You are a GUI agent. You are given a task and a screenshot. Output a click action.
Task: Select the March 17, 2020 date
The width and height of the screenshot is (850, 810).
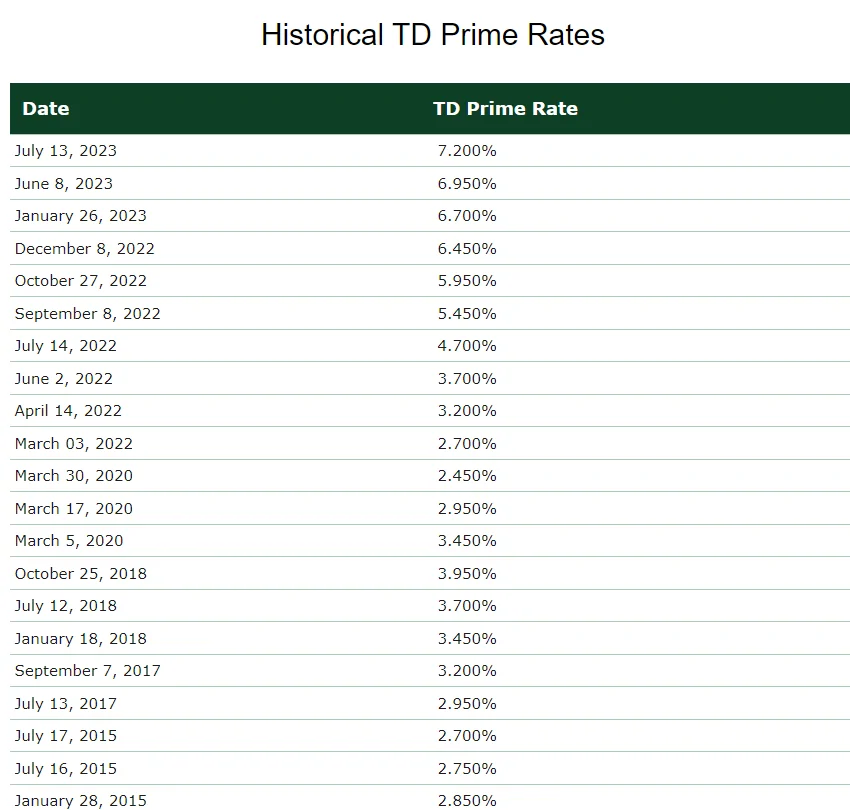[74, 509]
